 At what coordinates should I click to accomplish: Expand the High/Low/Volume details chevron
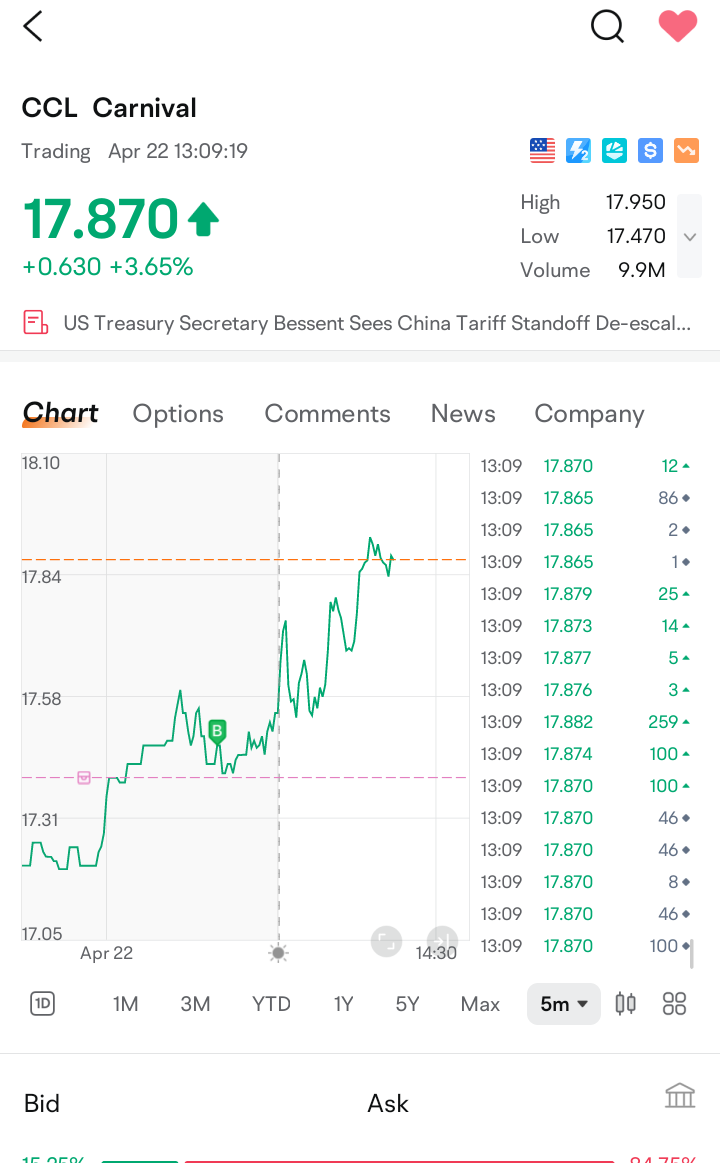[x=690, y=237]
